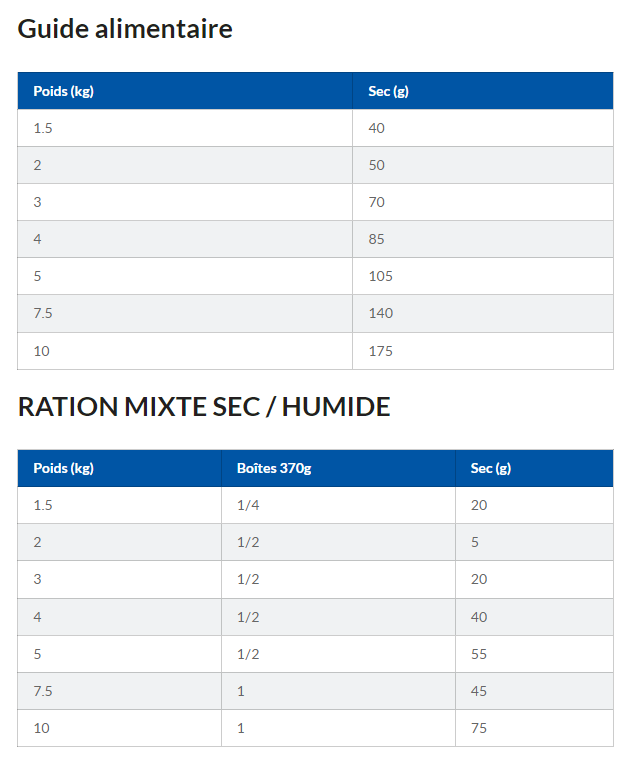Image resolution: width=628 pixels, height=757 pixels.
Task: Click the 'RATION MIXTE SEC / HUMIDE' heading
Action: point(204,407)
